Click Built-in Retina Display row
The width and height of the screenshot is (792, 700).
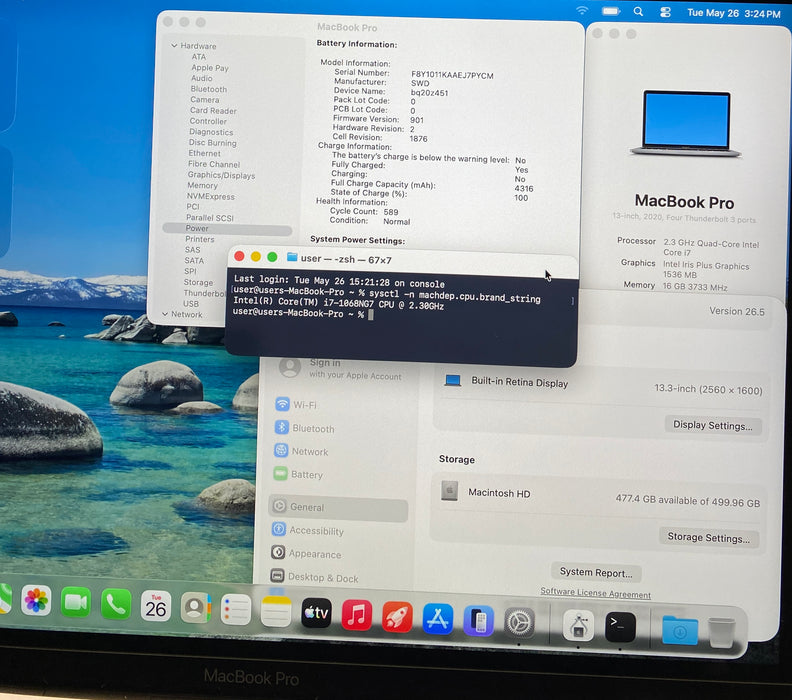602,385
